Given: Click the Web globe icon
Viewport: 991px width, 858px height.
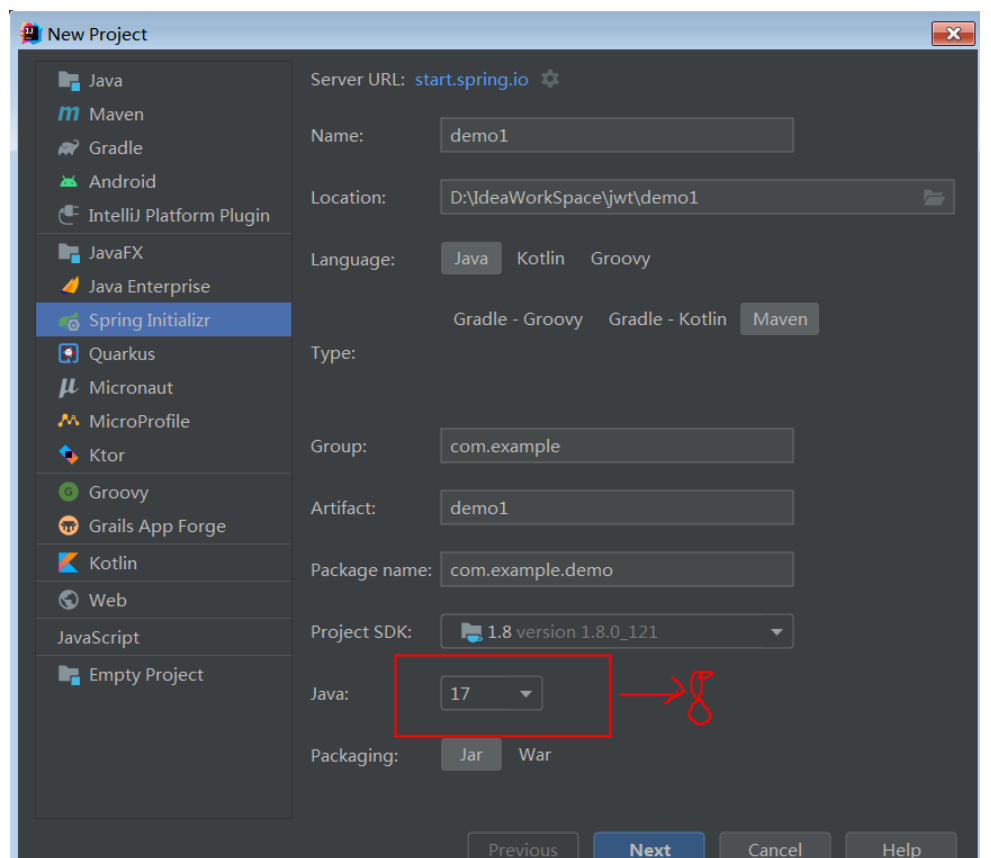Looking at the screenshot, I should pos(69,600).
